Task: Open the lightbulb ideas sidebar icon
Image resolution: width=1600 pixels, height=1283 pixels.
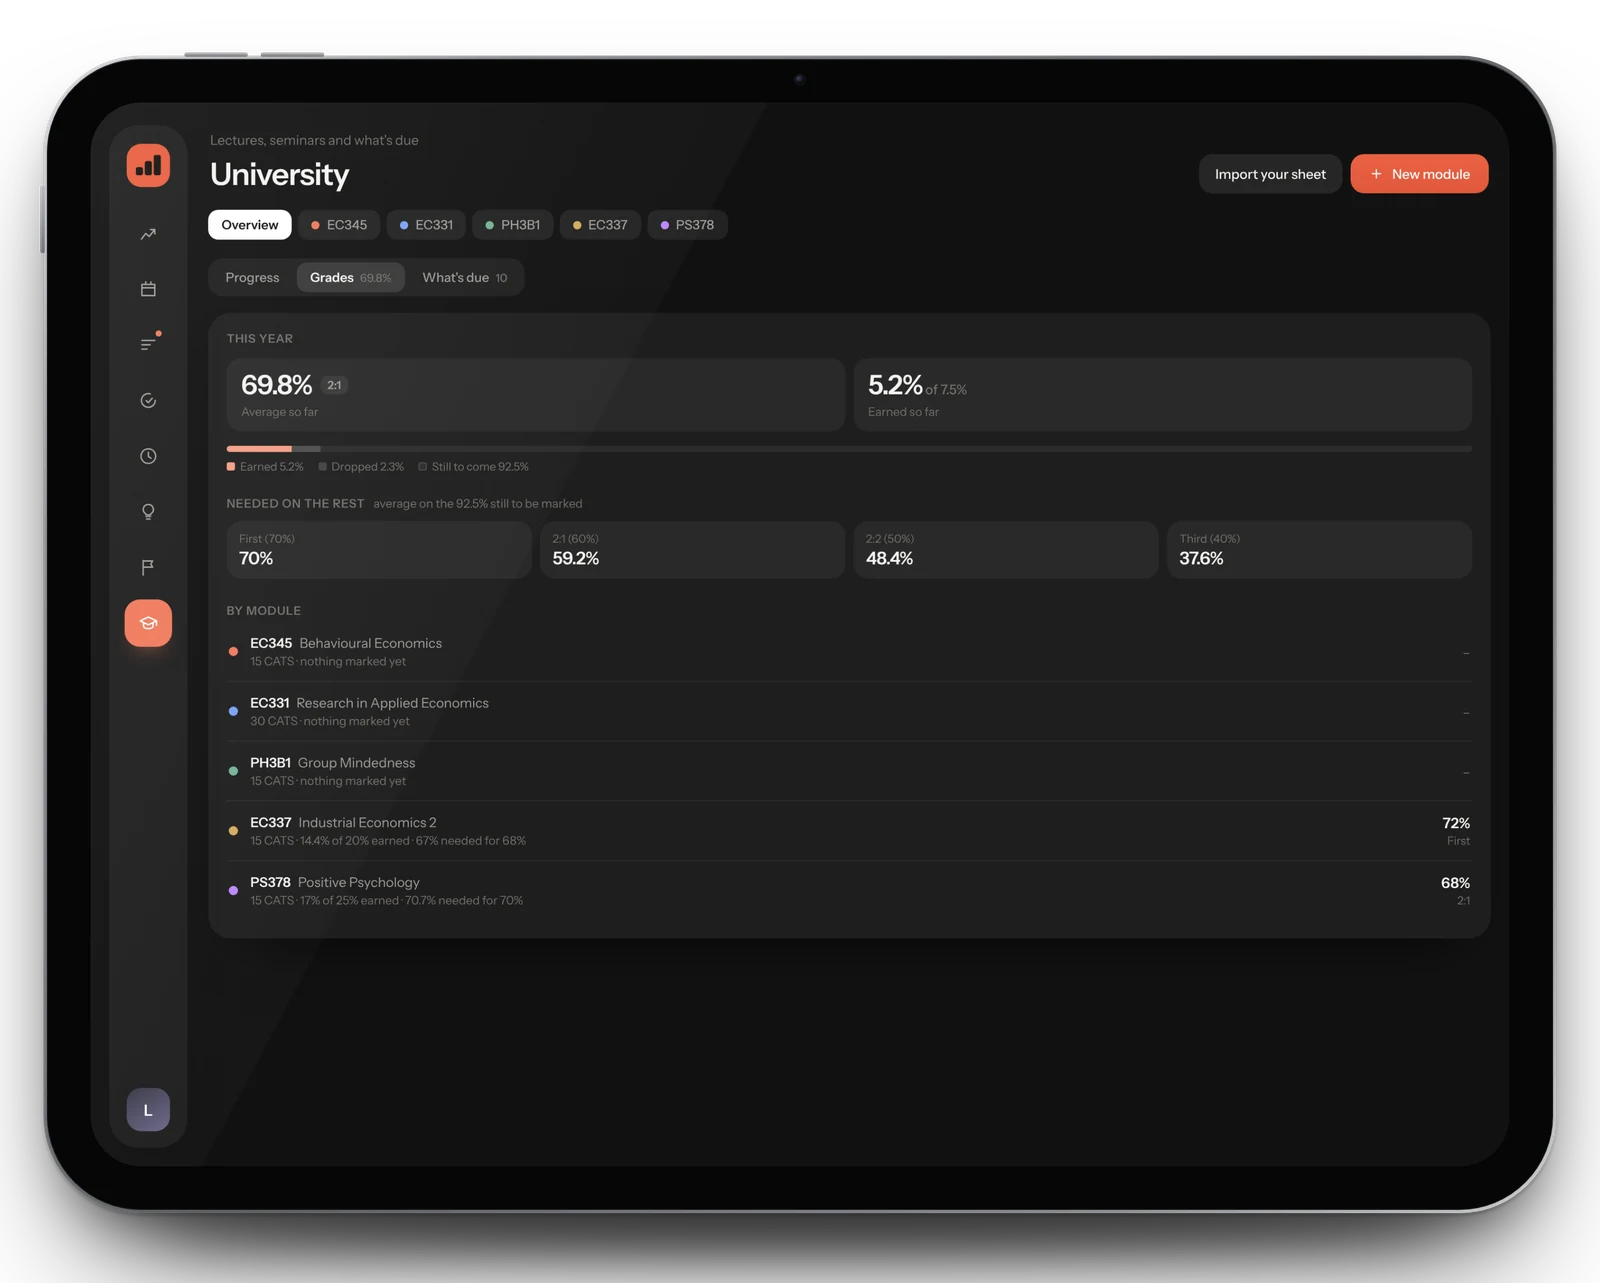Action: [x=148, y=512]
